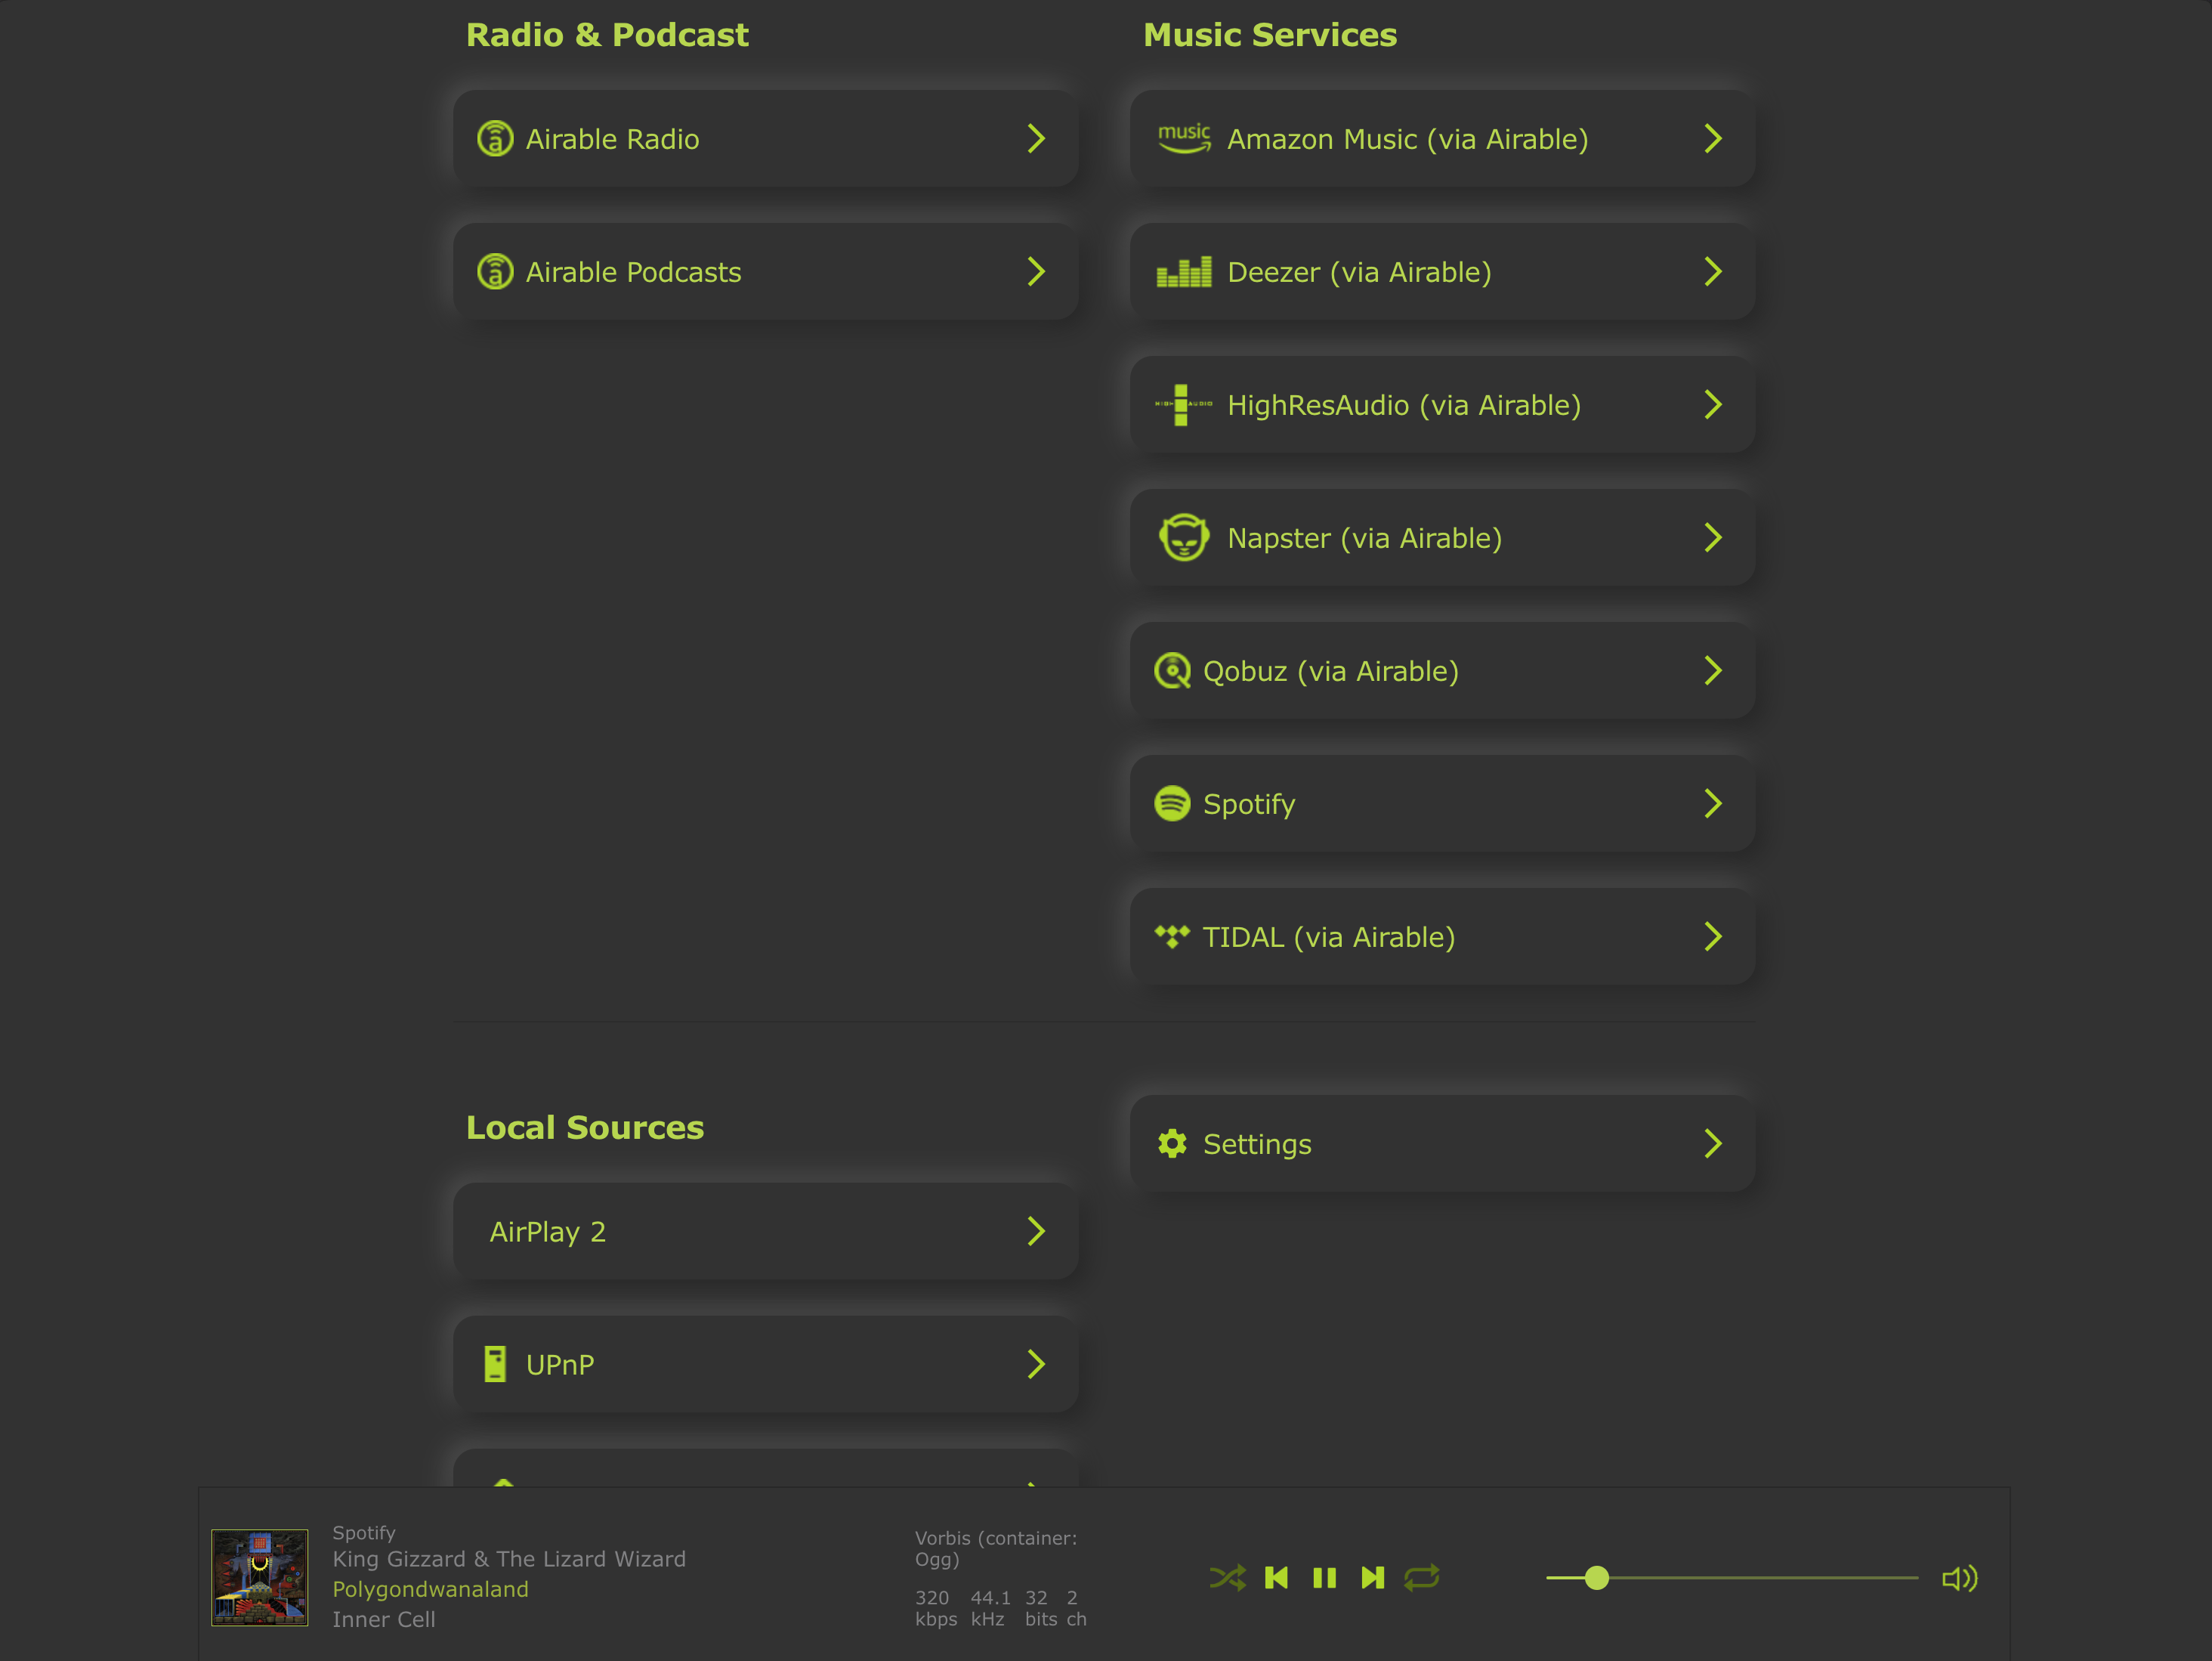
Task: Toggle repeat mode
Action: coord(1422,1577)
